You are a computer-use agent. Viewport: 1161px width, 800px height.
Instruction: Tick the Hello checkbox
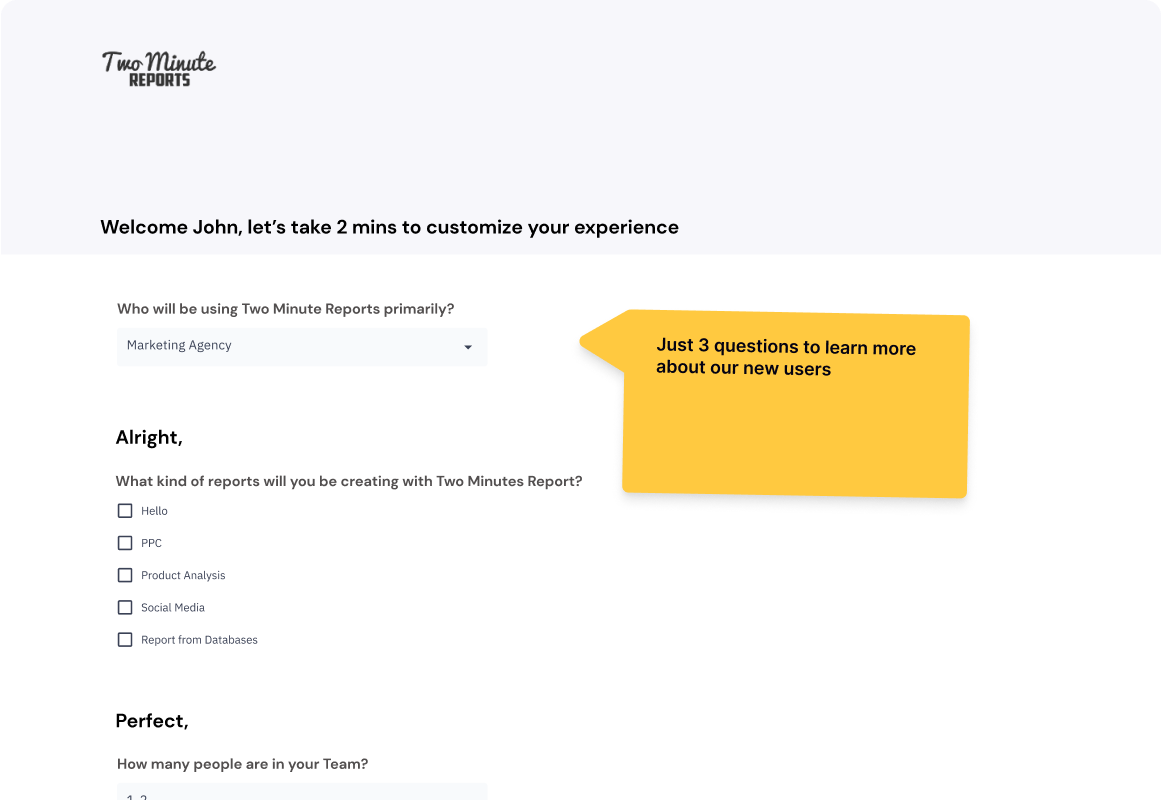pos(125,511)
